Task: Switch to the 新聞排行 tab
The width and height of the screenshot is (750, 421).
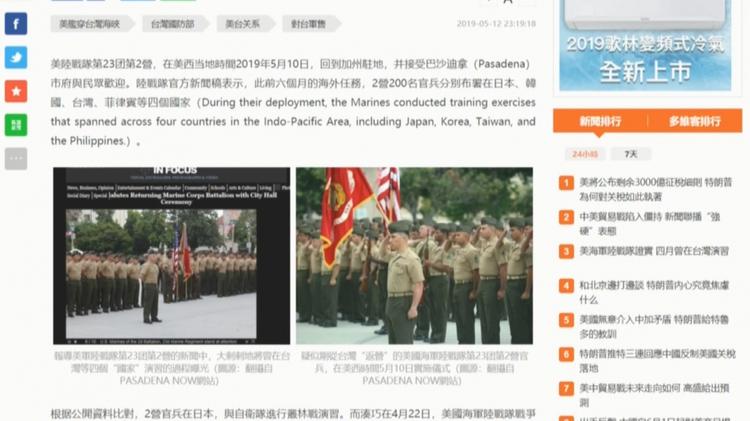Action: 600,121
